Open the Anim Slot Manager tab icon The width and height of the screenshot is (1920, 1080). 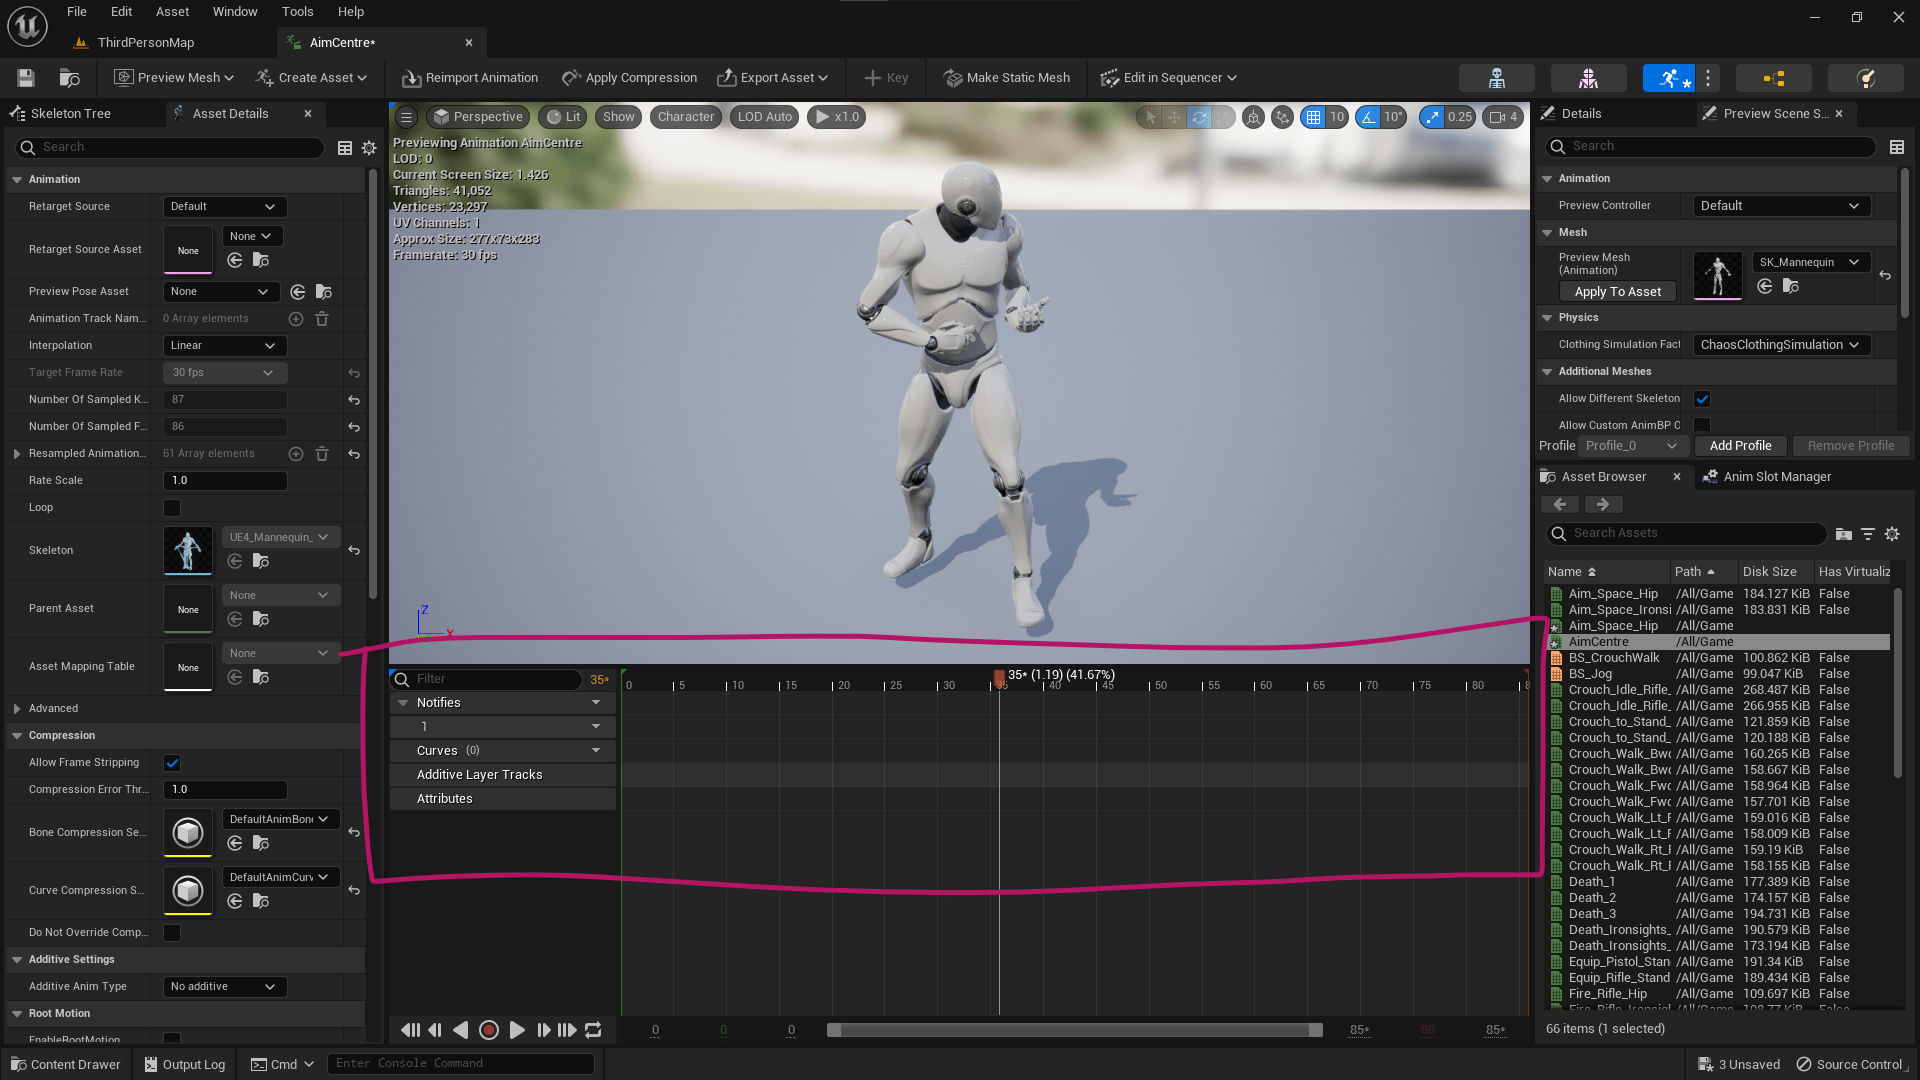(1711, 477)
